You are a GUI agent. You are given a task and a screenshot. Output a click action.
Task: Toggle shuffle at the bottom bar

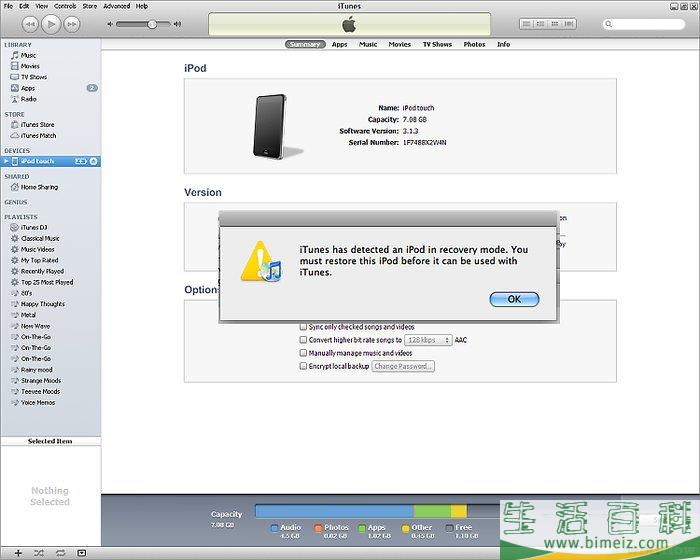pos(39,553)
